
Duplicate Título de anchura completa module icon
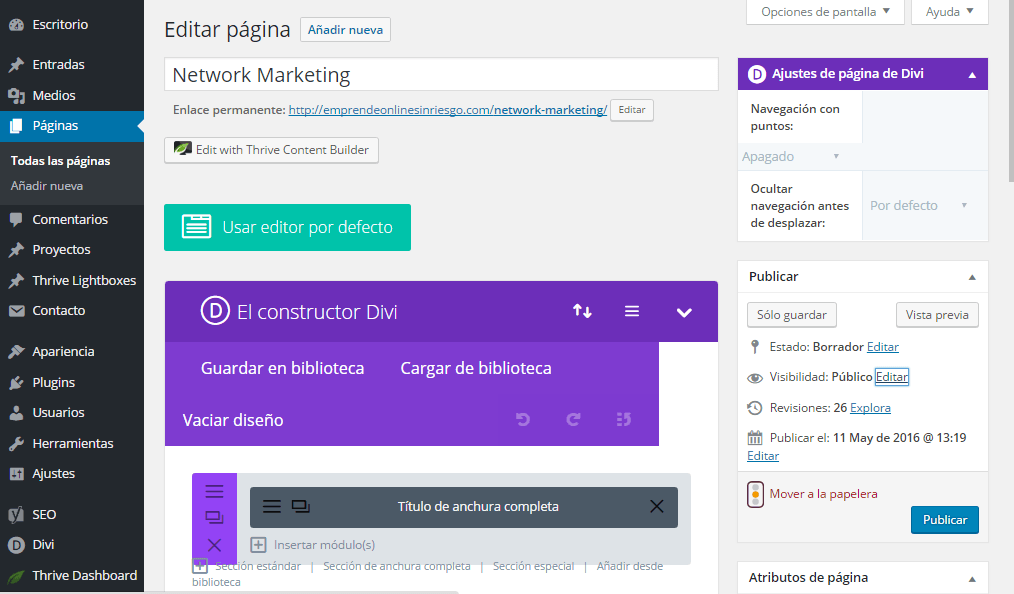point(301,507)
